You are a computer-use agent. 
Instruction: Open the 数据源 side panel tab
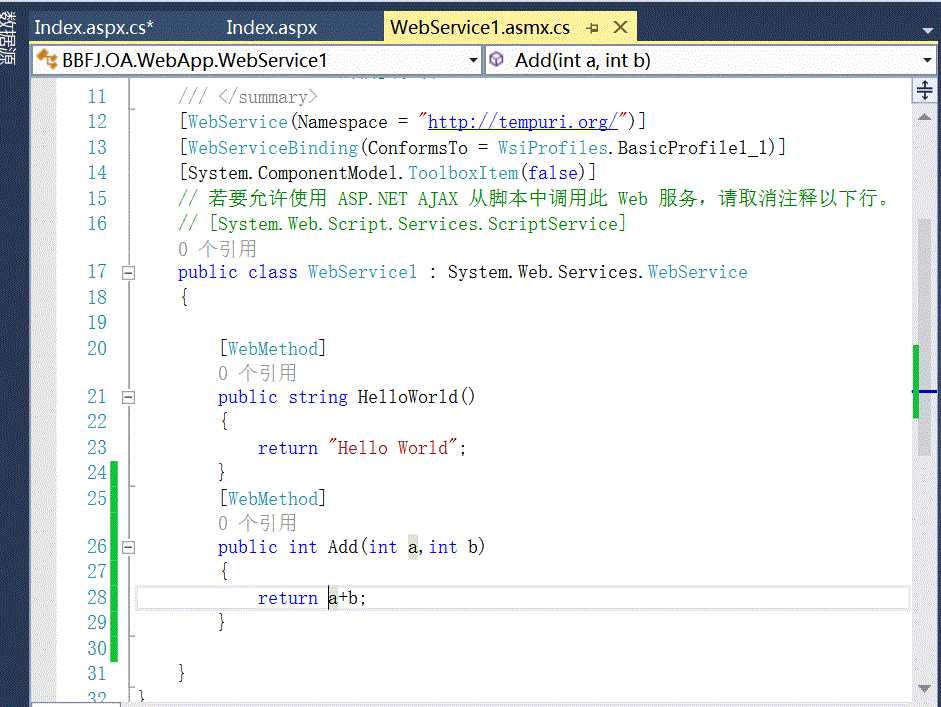point(7,38)
